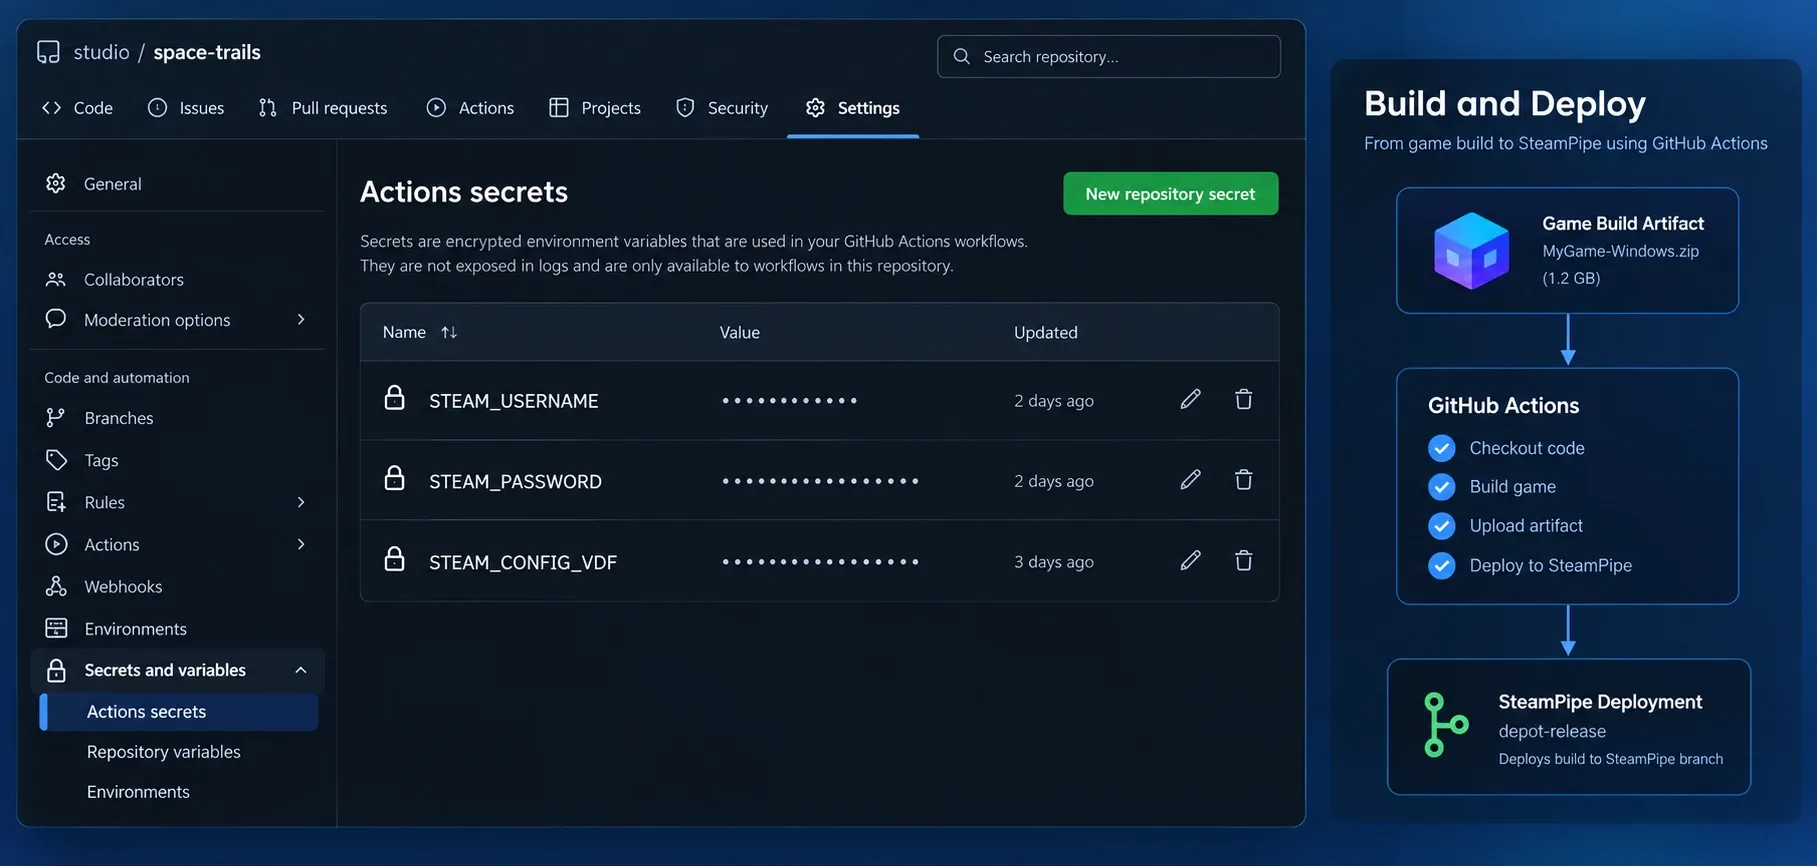Click the Webhooks icon
The width and height of the screenshot is (1817, 866).
[56, 586]
